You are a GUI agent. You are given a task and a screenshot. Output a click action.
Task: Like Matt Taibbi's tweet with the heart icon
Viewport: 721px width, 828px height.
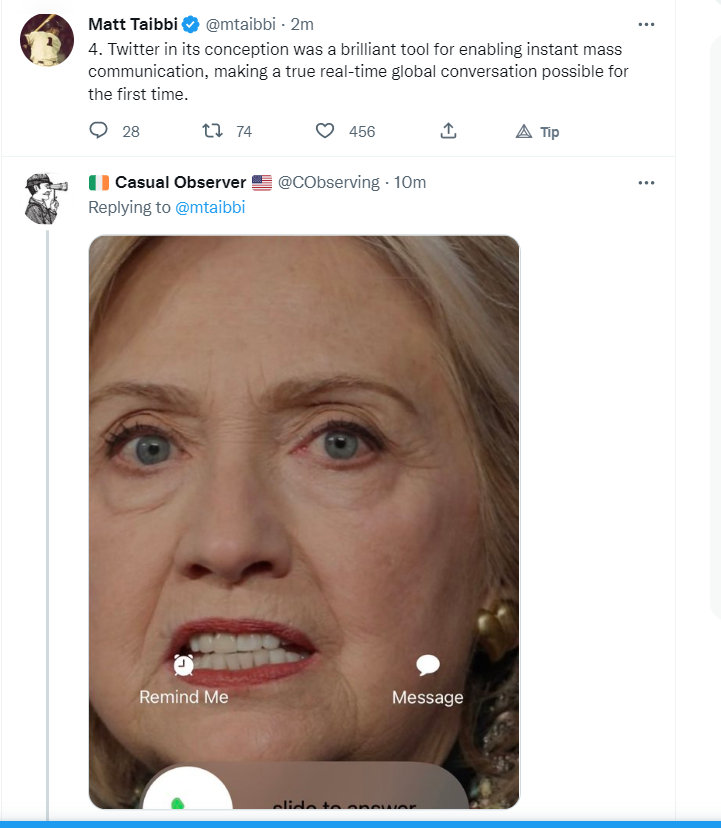click(x=324, y=131)
